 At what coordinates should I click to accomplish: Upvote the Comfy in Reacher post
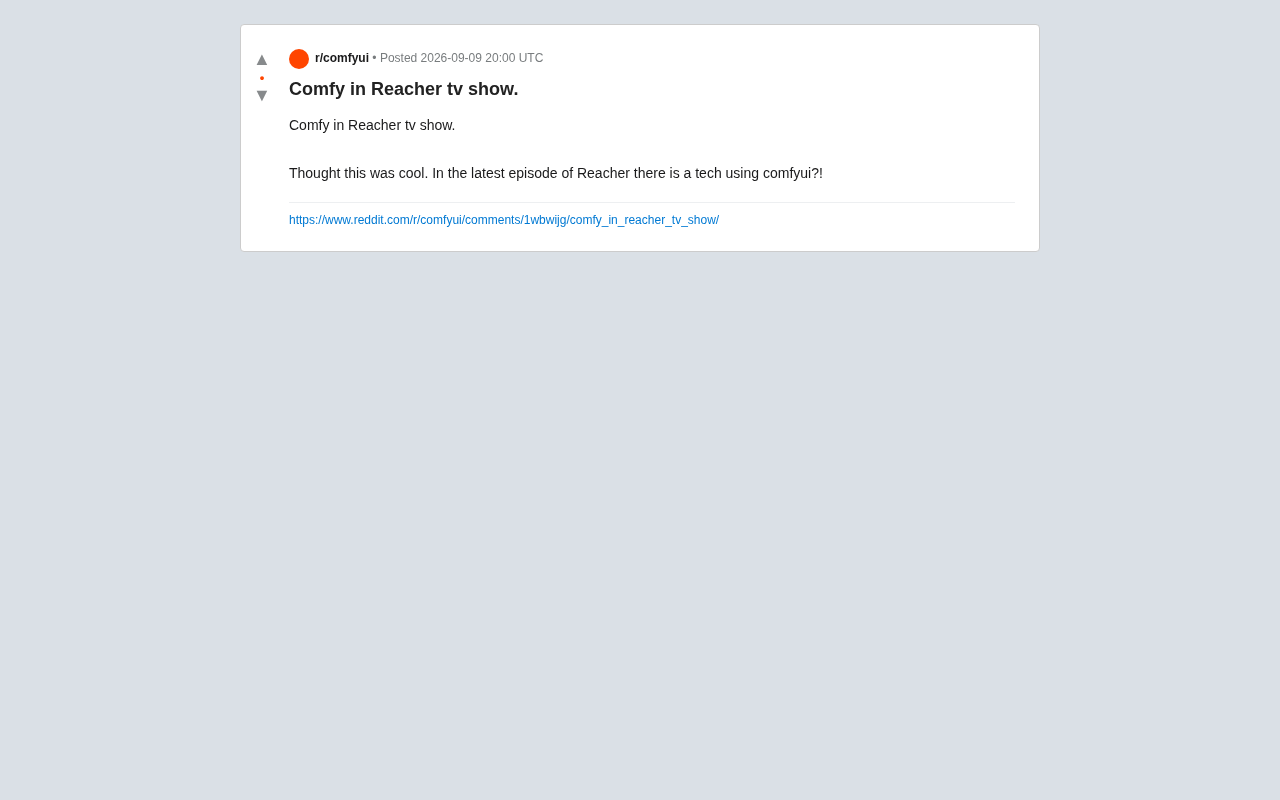click(262, 60)
